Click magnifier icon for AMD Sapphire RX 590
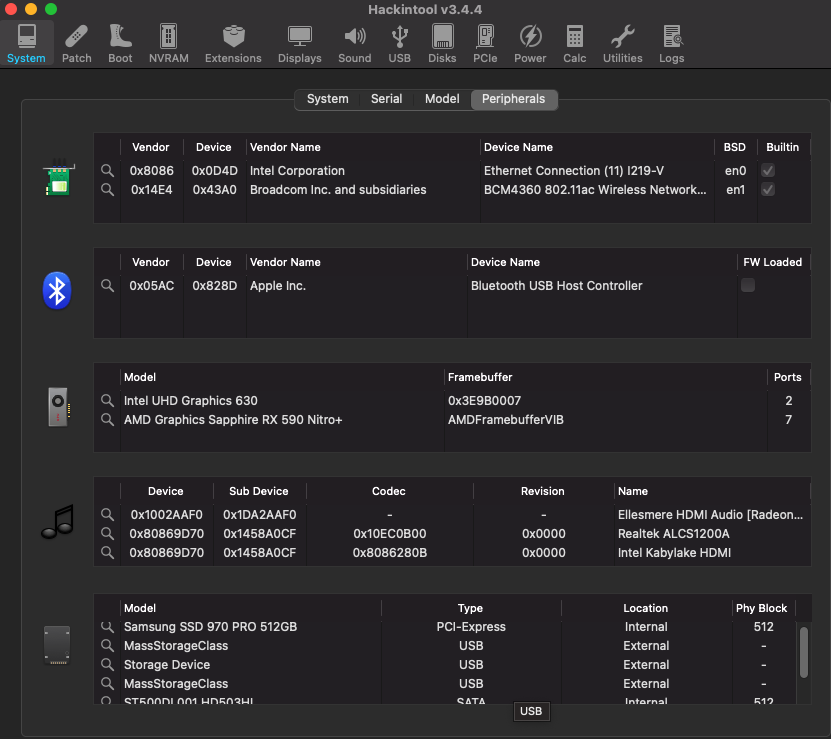 point(108,419)
